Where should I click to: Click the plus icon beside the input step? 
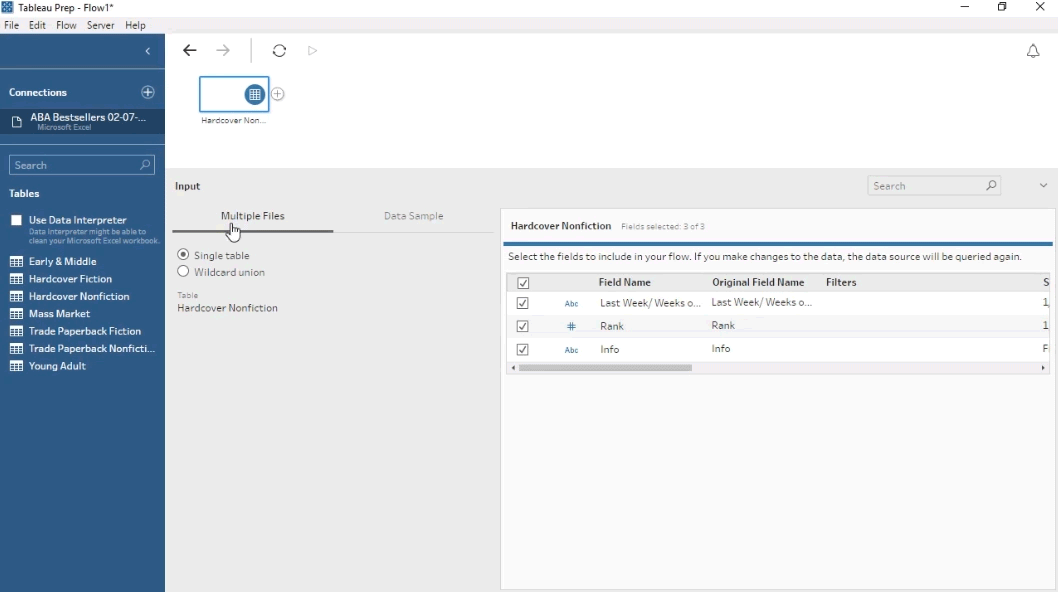point(278,94)
